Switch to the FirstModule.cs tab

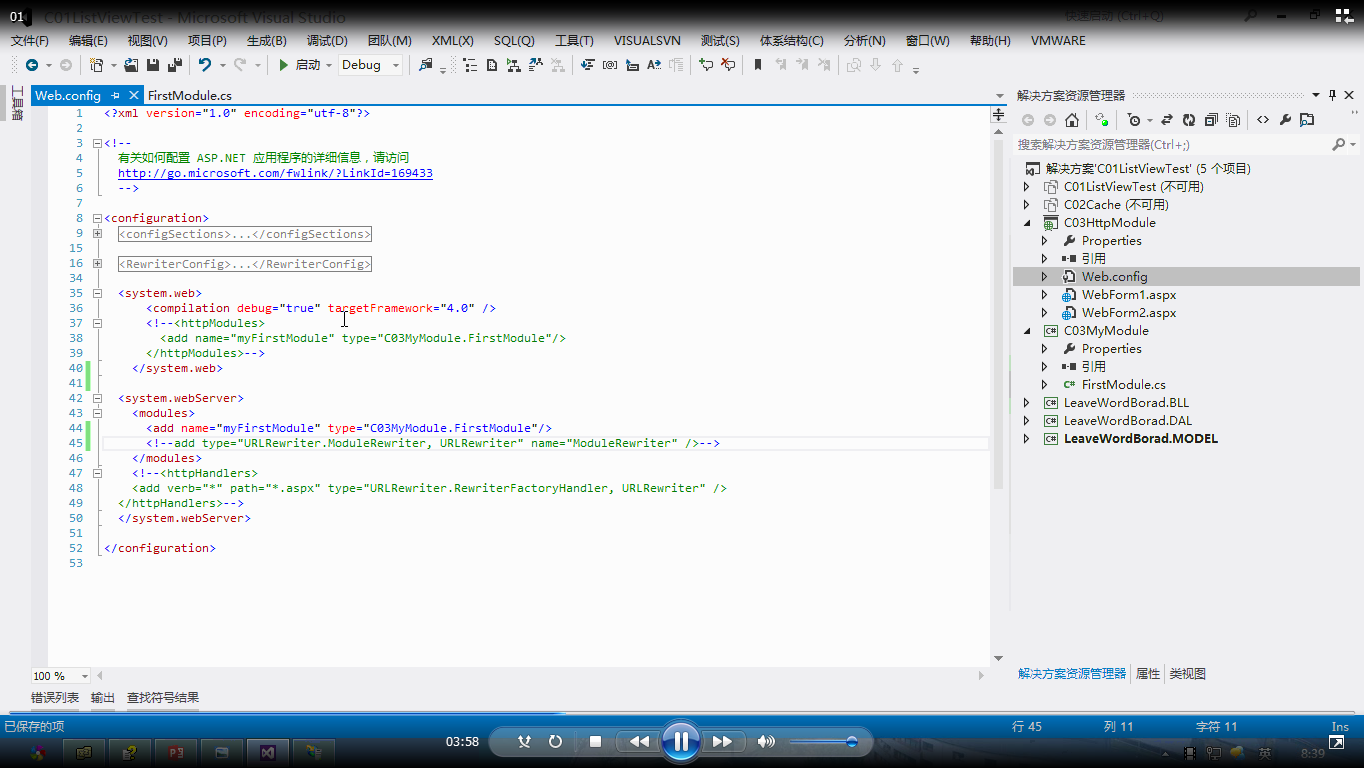tap(189, 96)
